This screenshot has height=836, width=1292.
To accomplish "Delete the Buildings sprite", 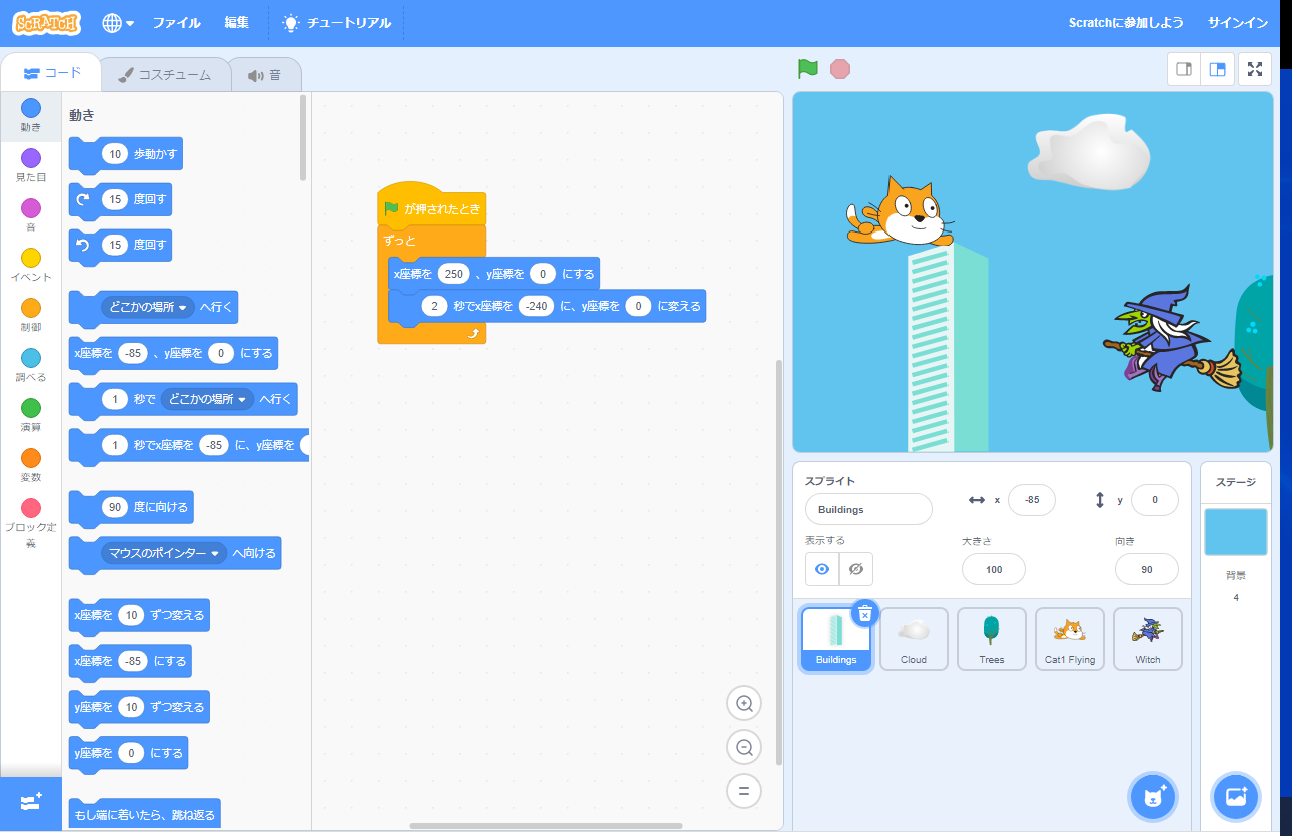I will (x=865, y=613).
